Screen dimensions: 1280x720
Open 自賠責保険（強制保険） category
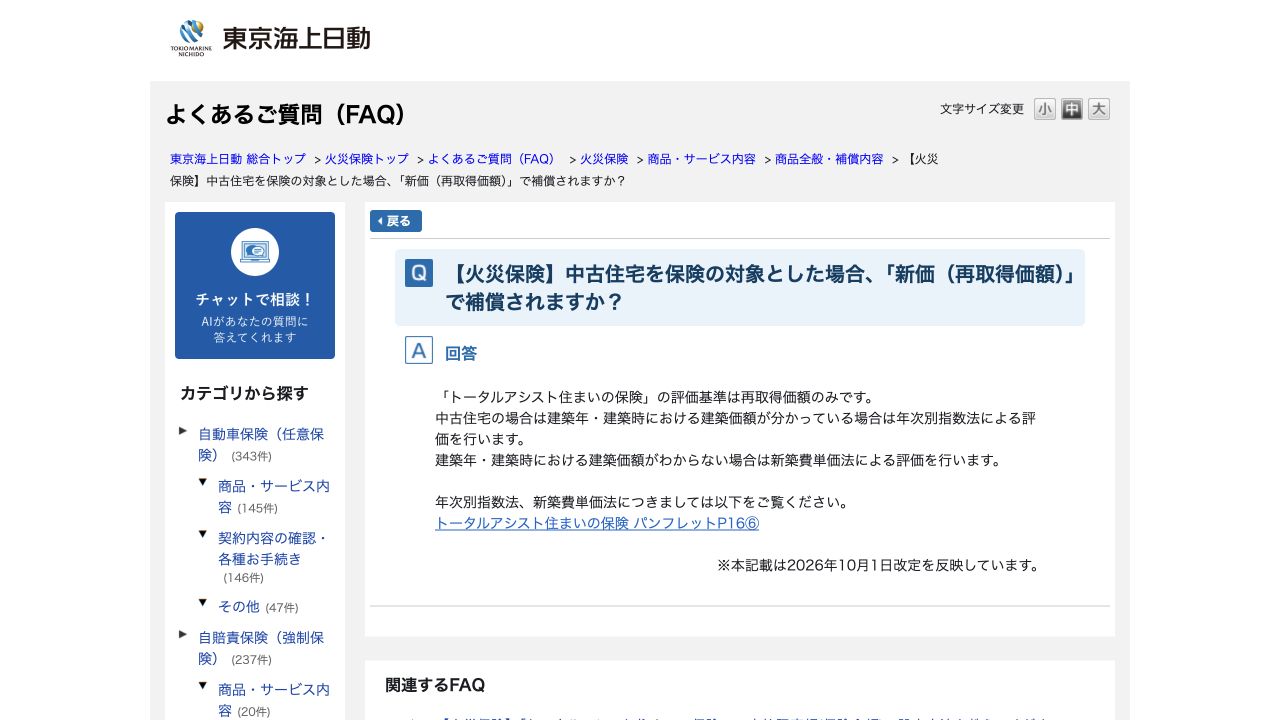click(261, 647)
